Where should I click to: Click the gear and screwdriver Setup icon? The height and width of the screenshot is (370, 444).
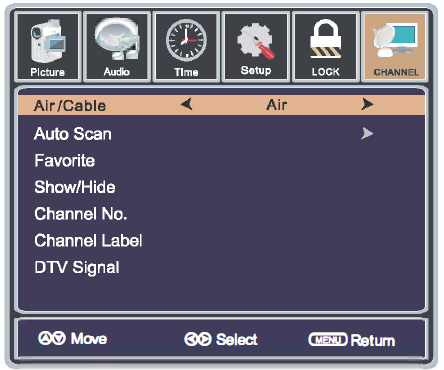point(256,41)
